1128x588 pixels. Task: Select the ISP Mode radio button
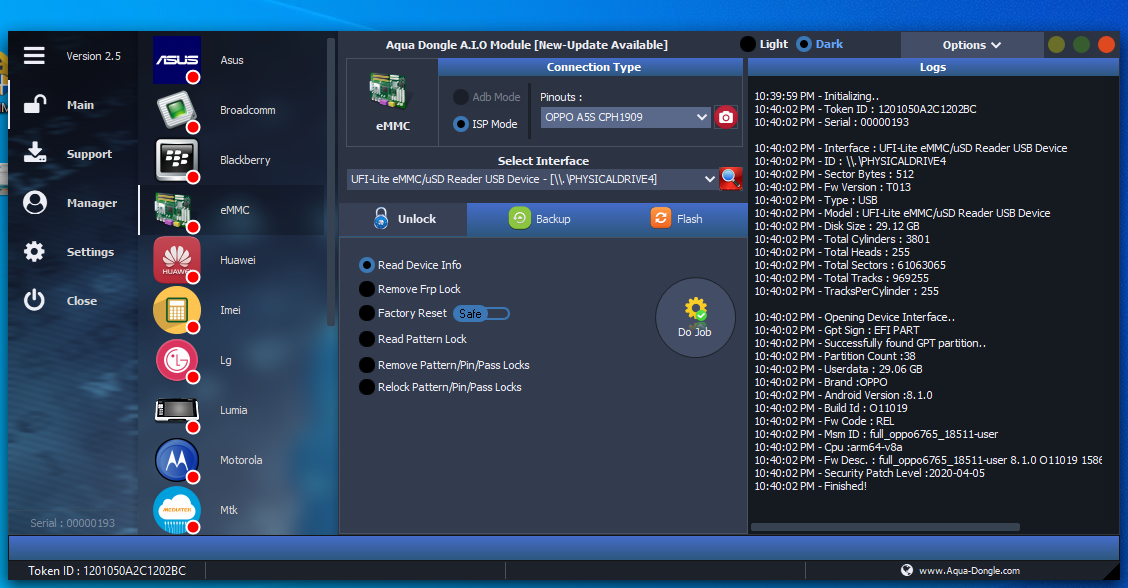(460, 124)
